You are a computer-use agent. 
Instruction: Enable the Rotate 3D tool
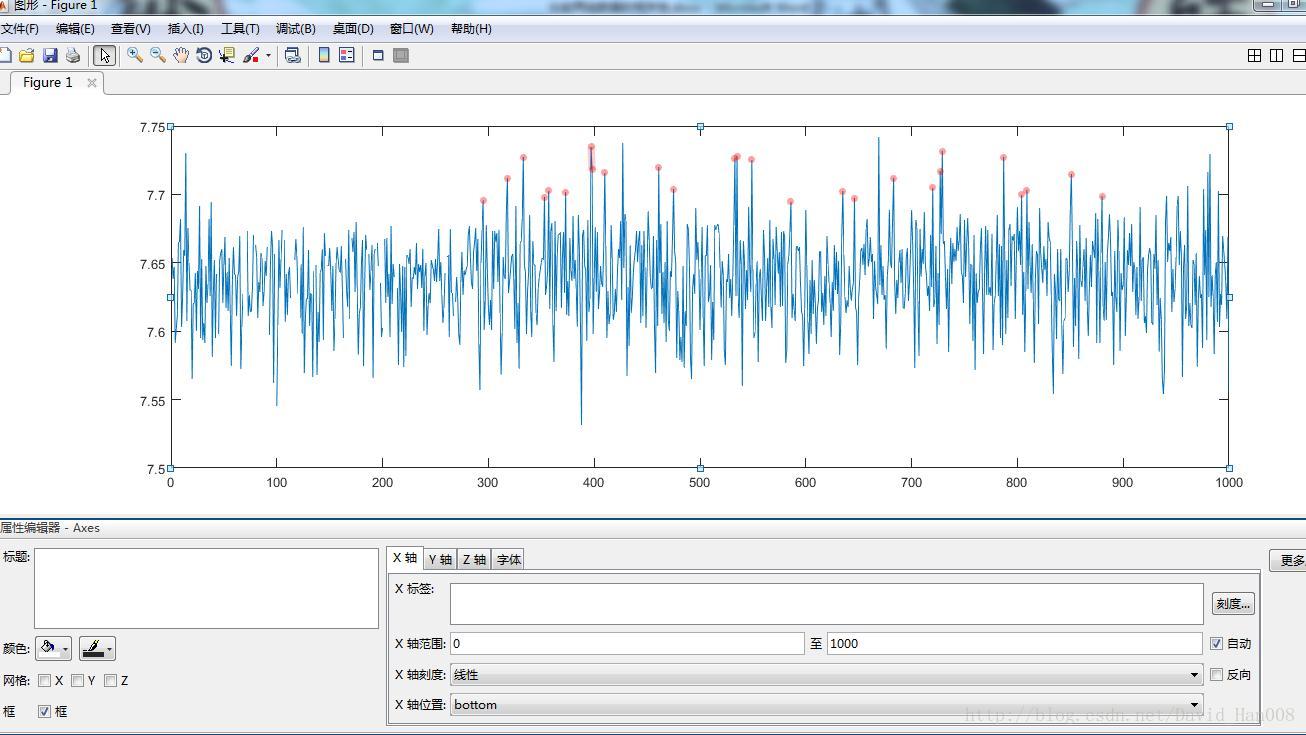coord(204,56)
